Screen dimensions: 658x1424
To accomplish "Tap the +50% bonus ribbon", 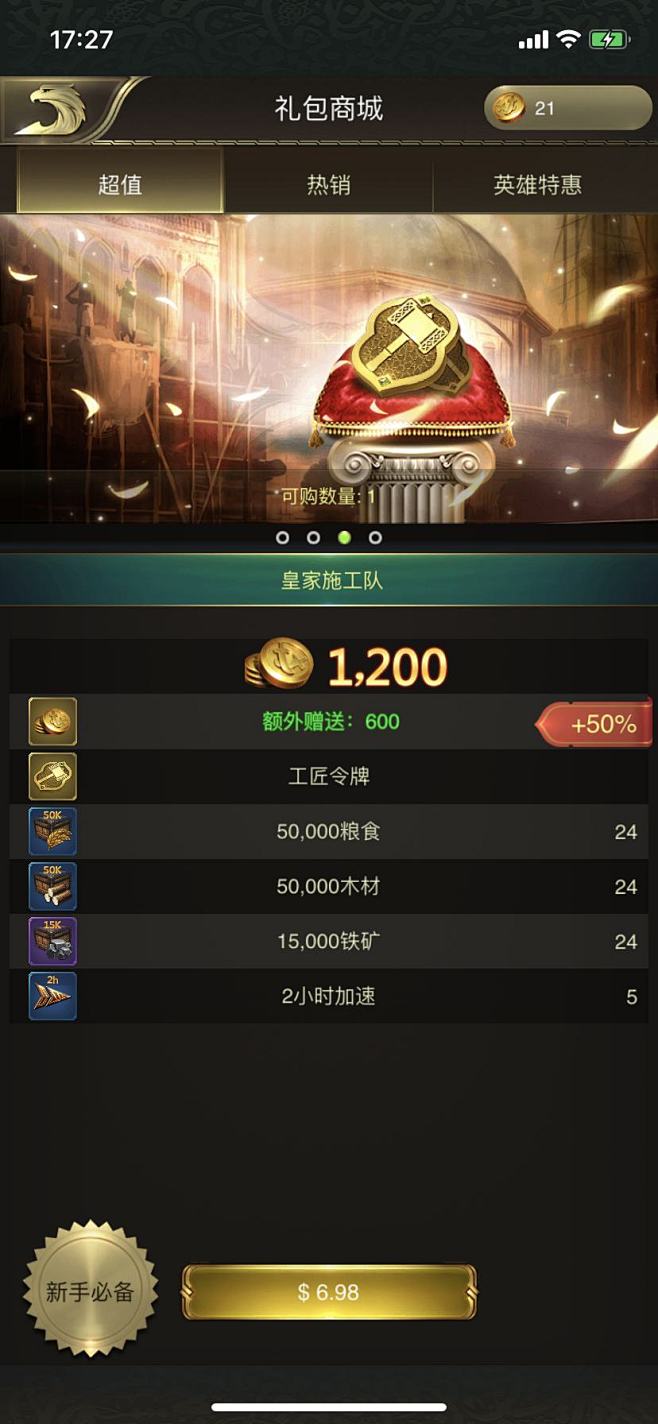I will pos(595,724).
